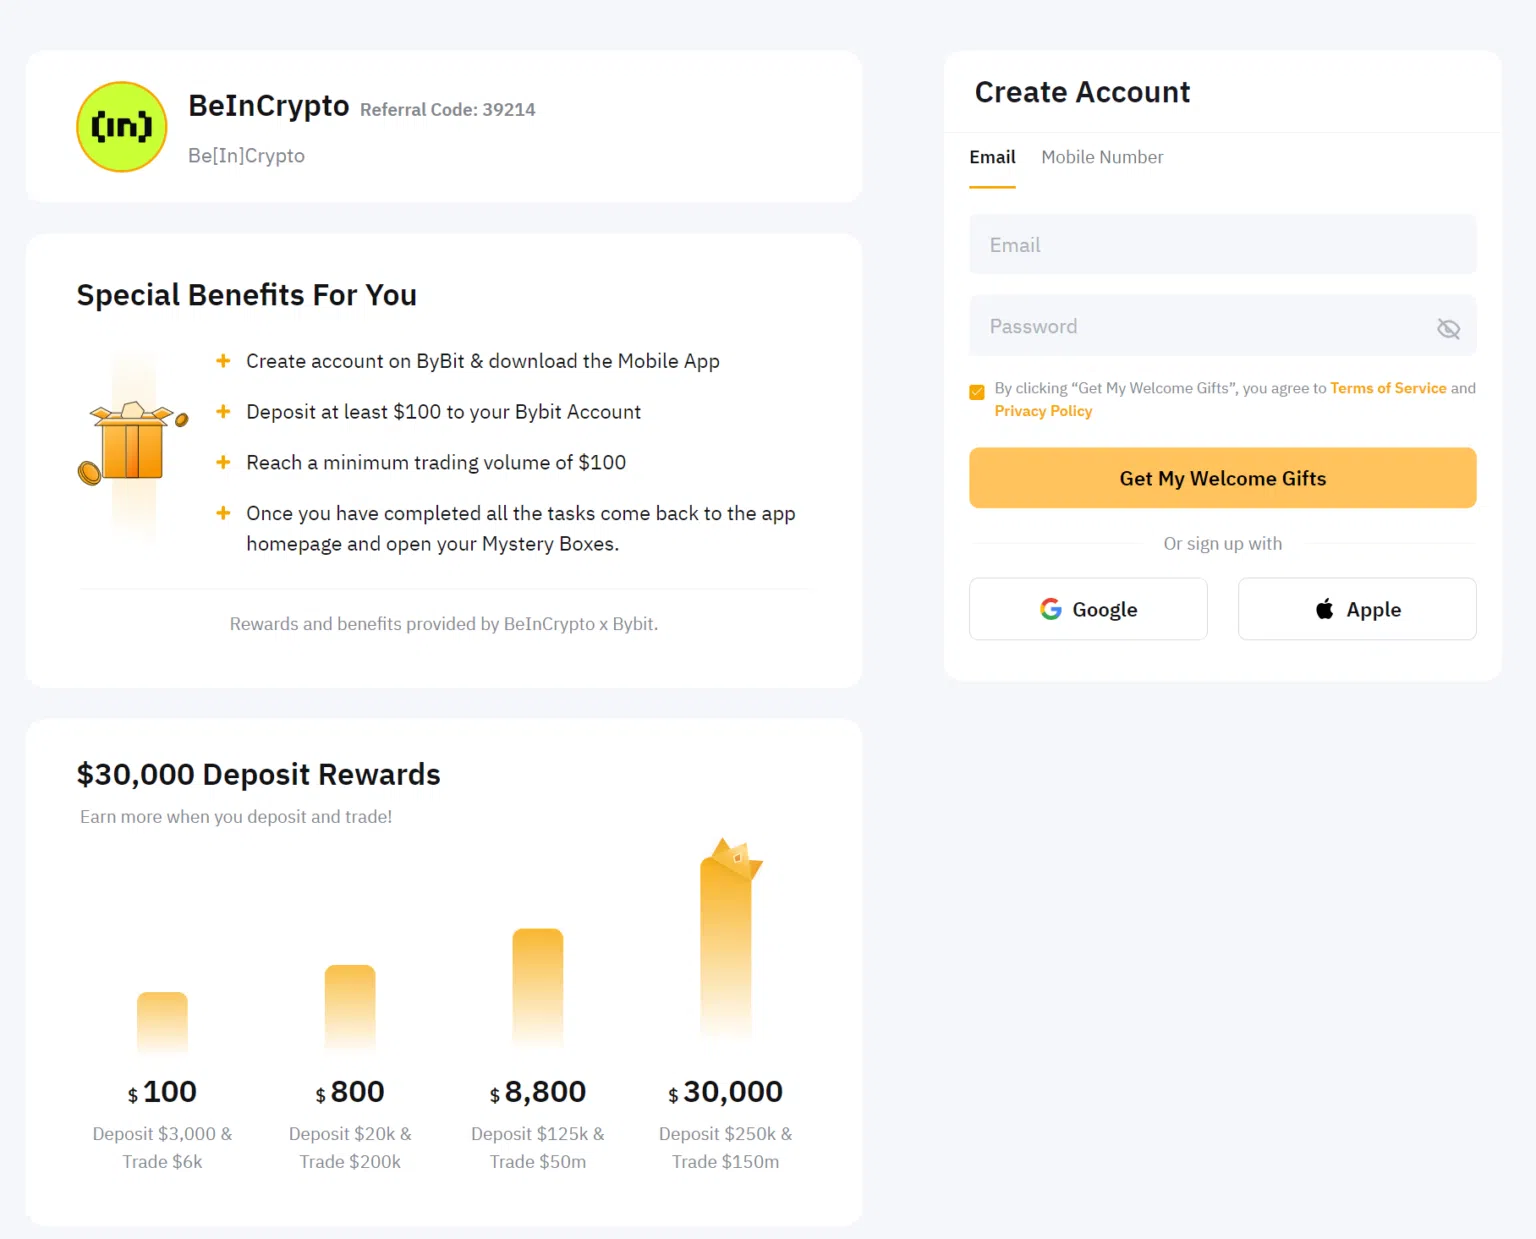
Task: Uncheck the Terms of Service agreement checkbox
Action: [977, 392]
